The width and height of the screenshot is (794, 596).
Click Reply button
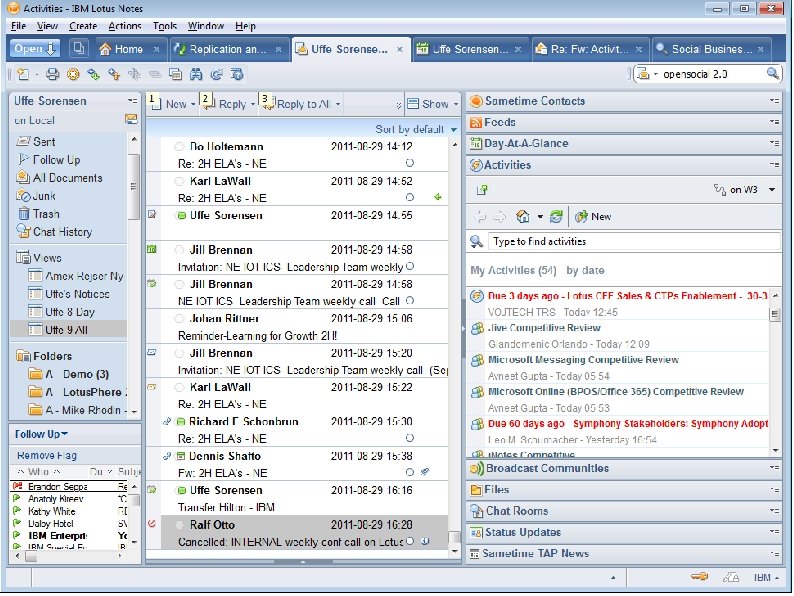coord(225,103)
